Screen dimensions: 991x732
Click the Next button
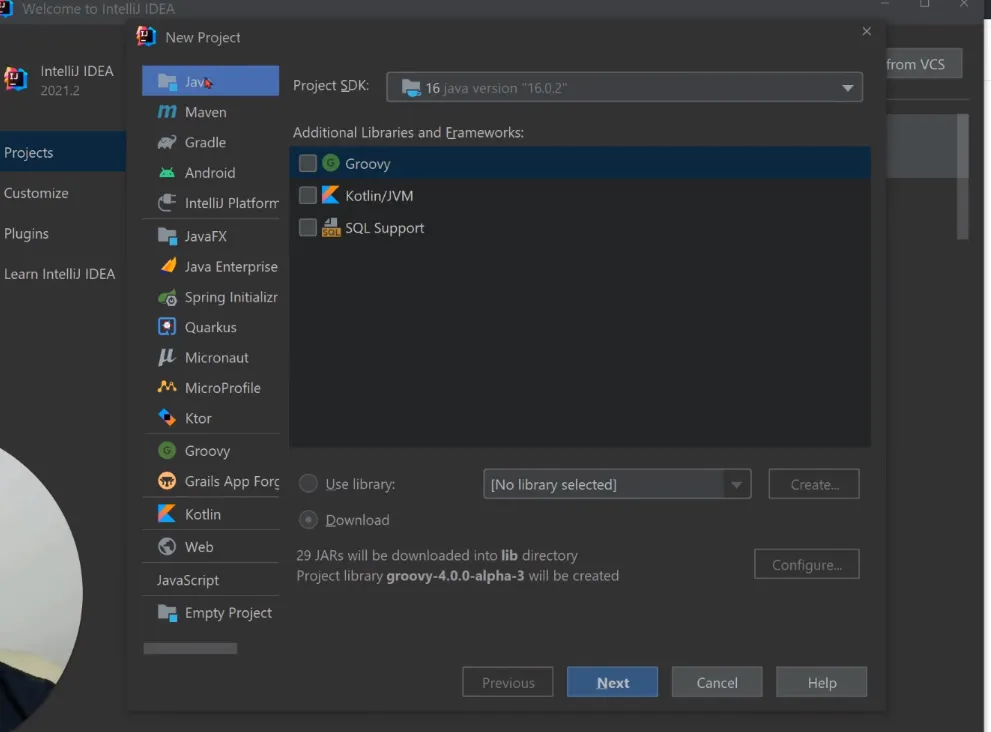612,682
